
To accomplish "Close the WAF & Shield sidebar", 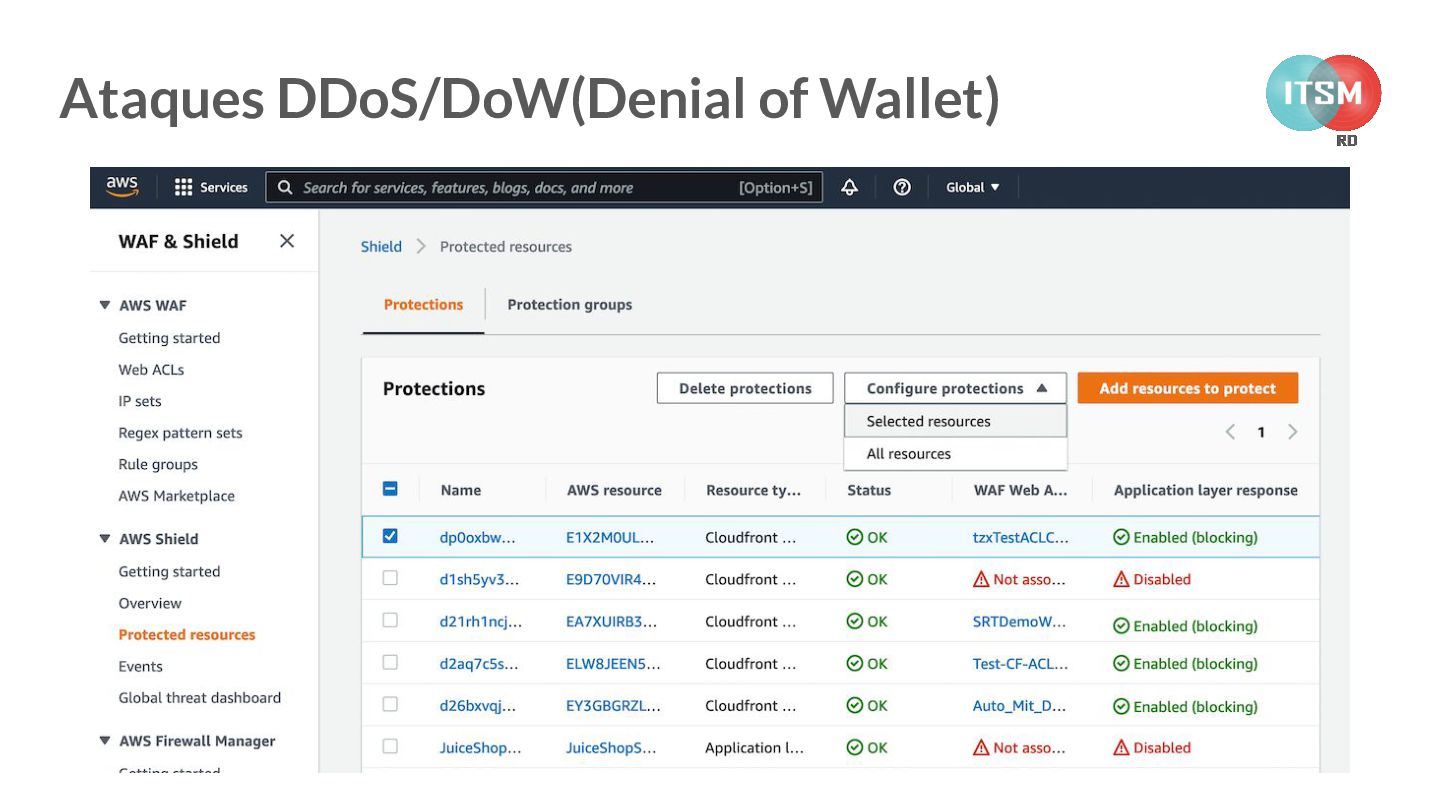I will point(287,241).
